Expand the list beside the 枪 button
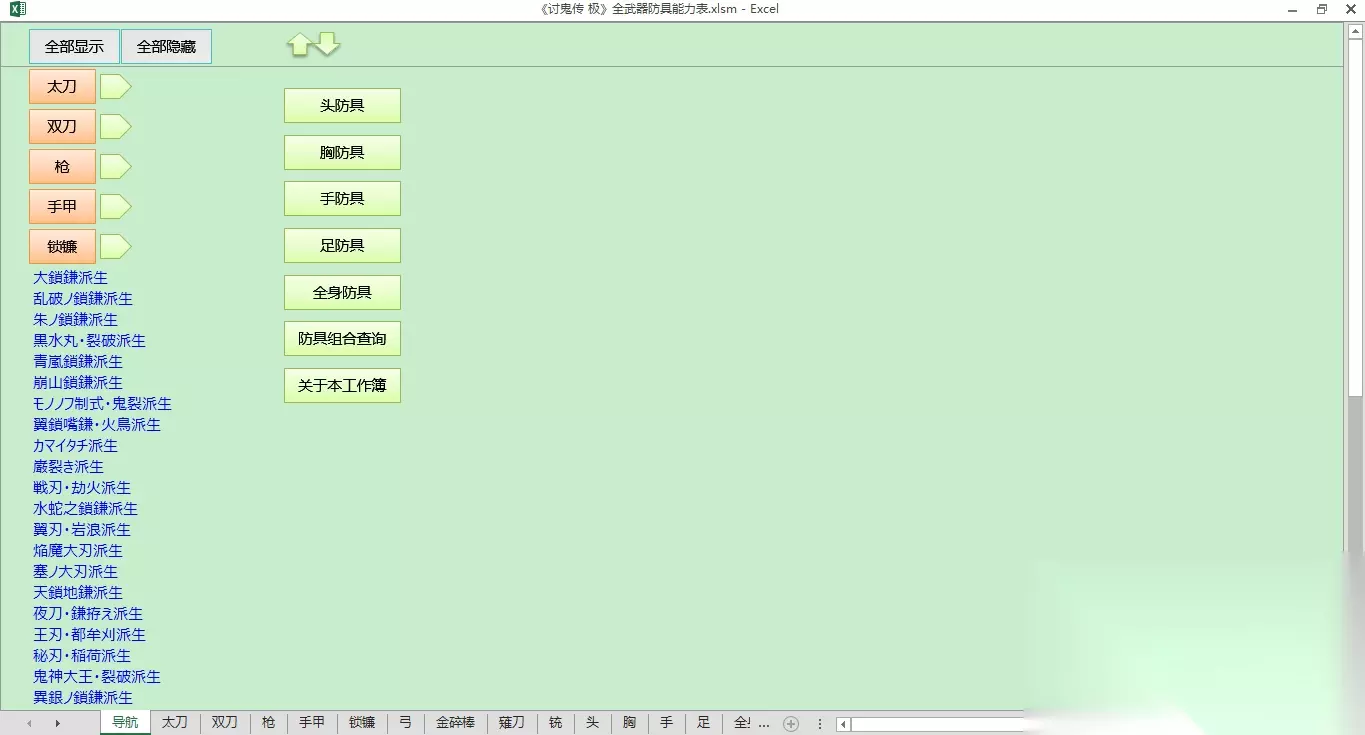1365x735 pixels. pyautogui.click(x=116, y=167)
